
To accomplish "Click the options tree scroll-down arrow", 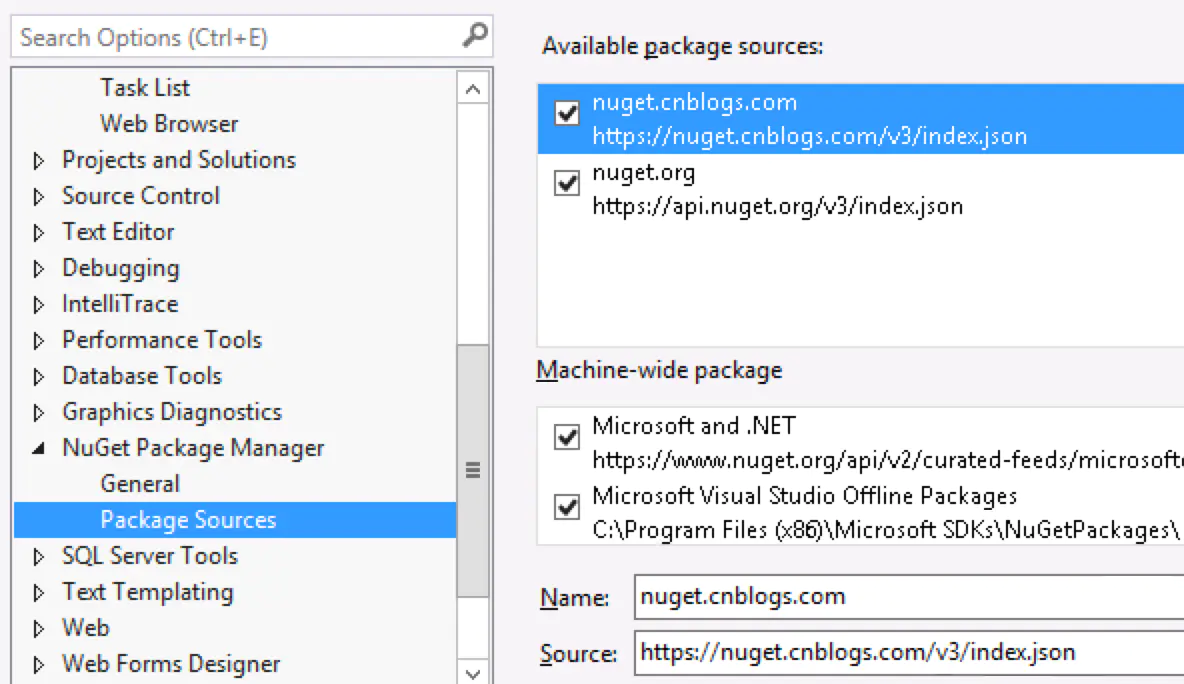I will pos(473,673).
